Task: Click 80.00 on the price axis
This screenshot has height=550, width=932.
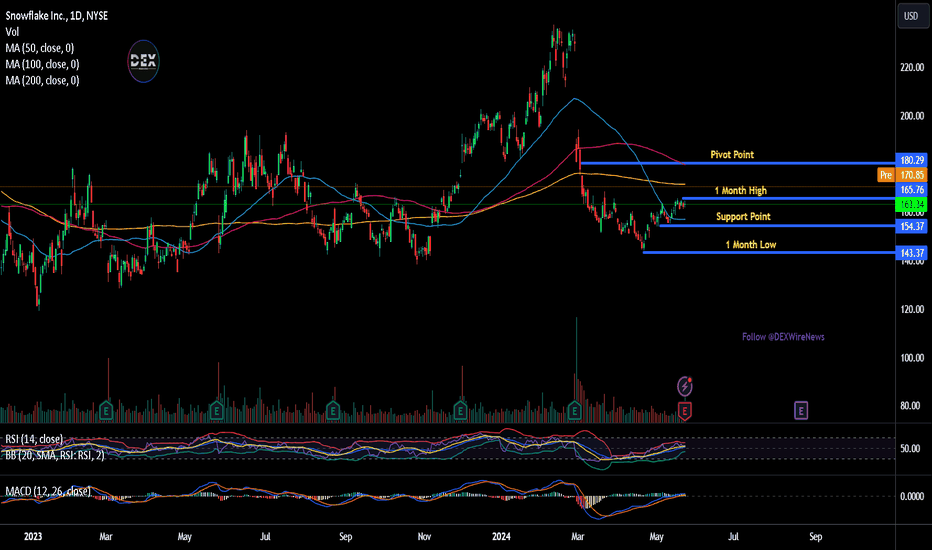Action: coord(910,406)
